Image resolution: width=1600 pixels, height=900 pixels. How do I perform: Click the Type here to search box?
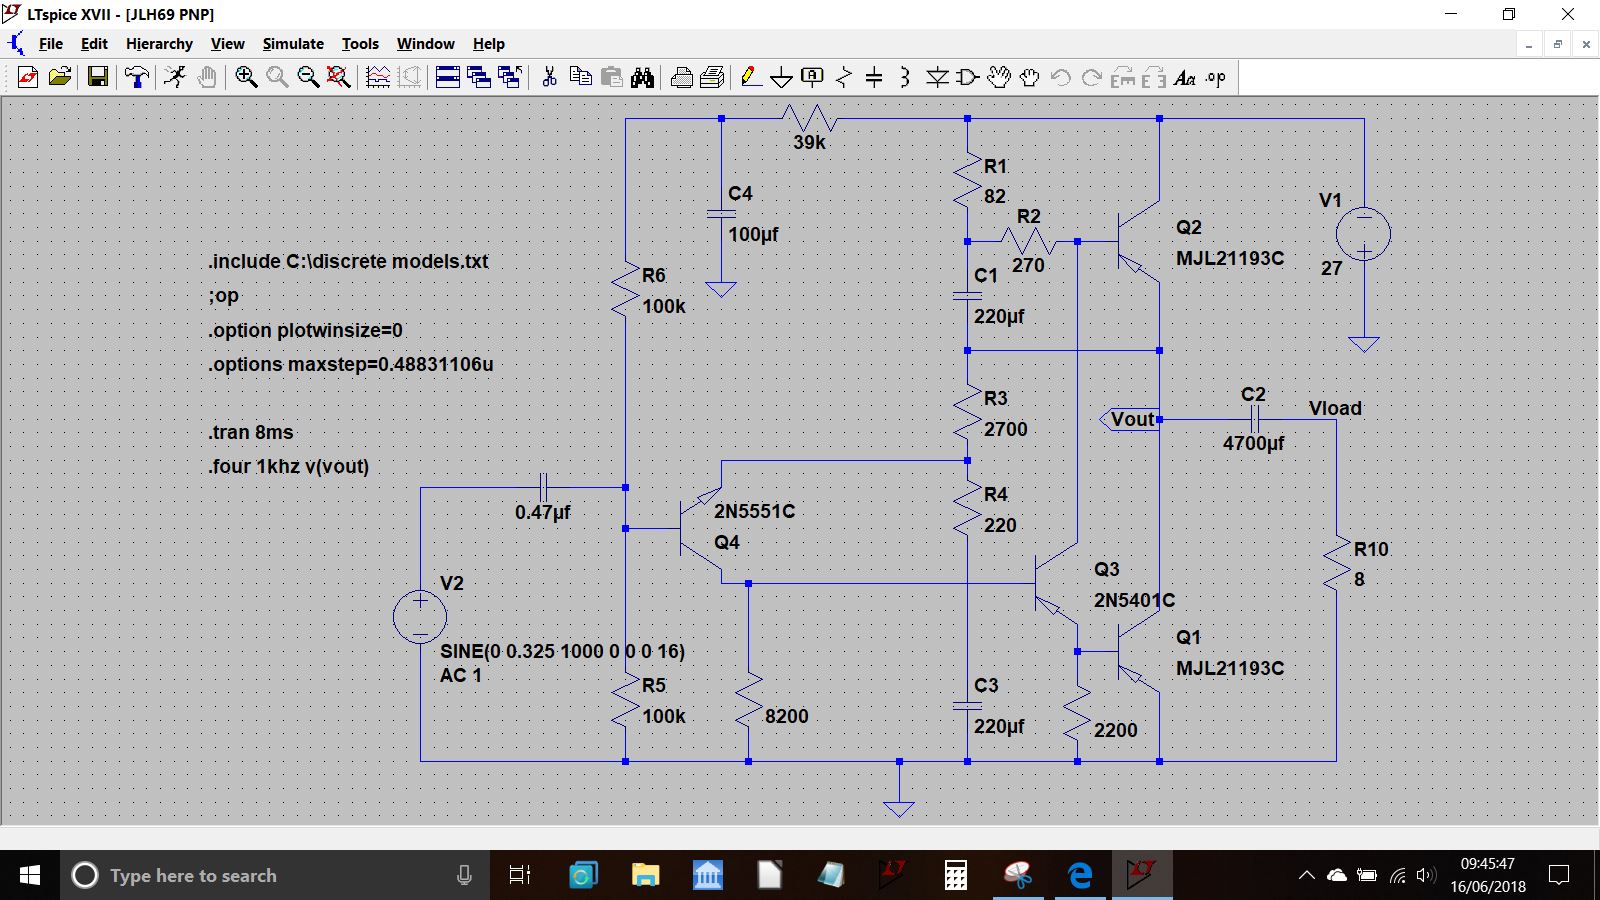coord(275,875)
